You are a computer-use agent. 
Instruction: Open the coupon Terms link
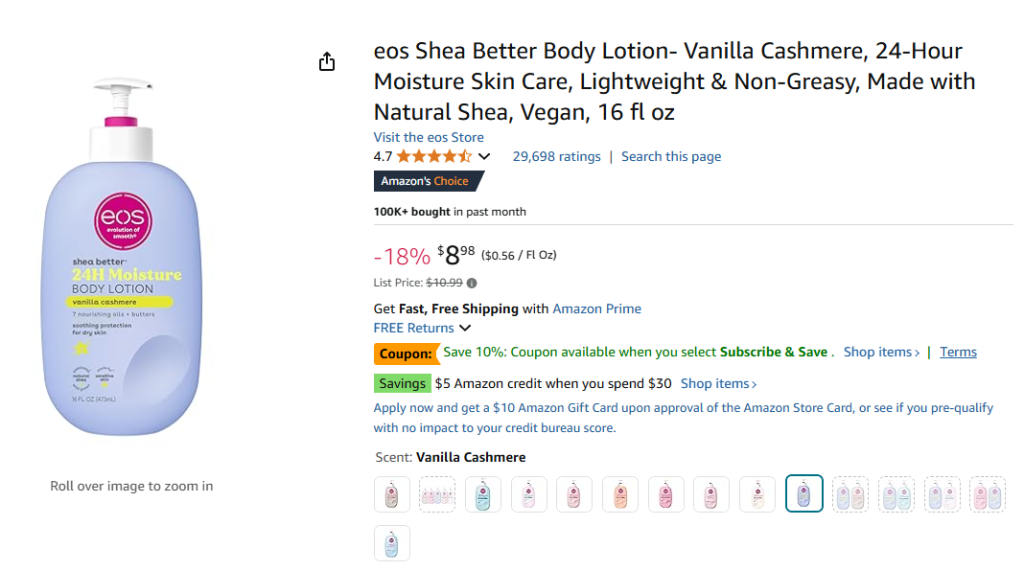958,352
